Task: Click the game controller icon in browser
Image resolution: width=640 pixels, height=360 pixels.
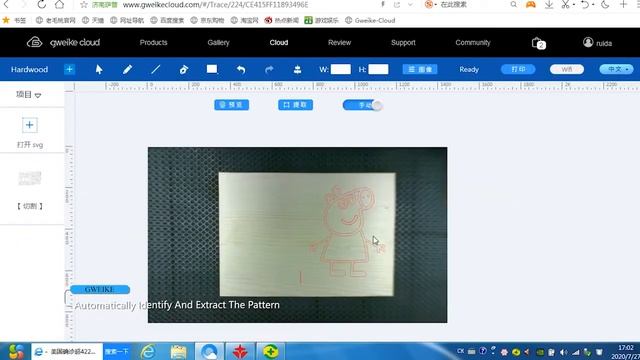Action: [531, 4]
